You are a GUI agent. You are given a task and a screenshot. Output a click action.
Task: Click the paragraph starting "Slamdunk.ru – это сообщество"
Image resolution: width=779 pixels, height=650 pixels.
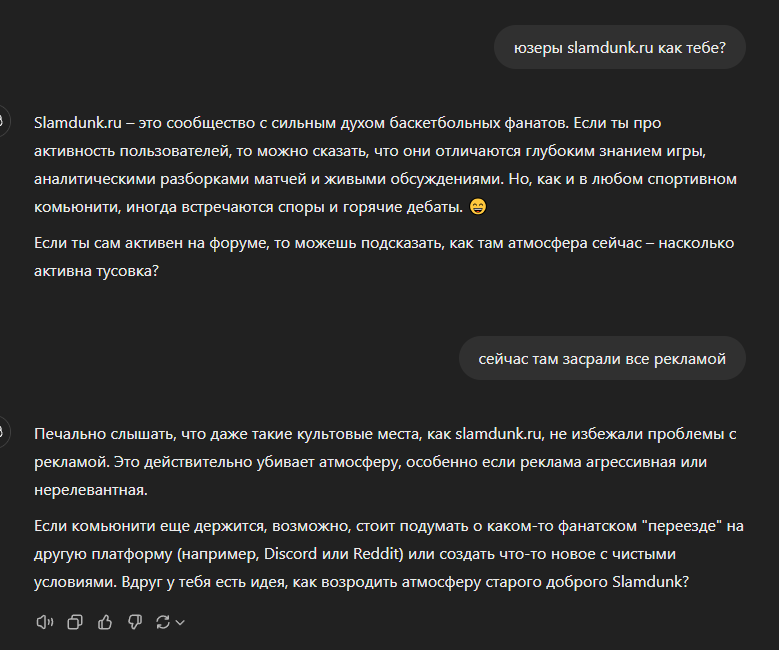pos(360,165)
